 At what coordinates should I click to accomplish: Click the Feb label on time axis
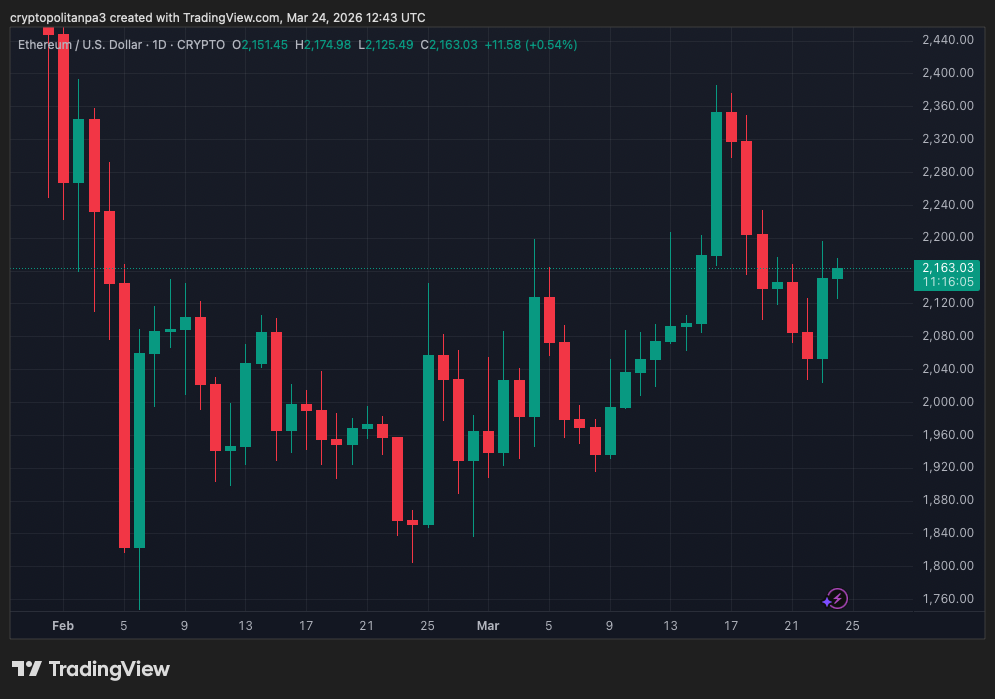(x=62, y=626)
